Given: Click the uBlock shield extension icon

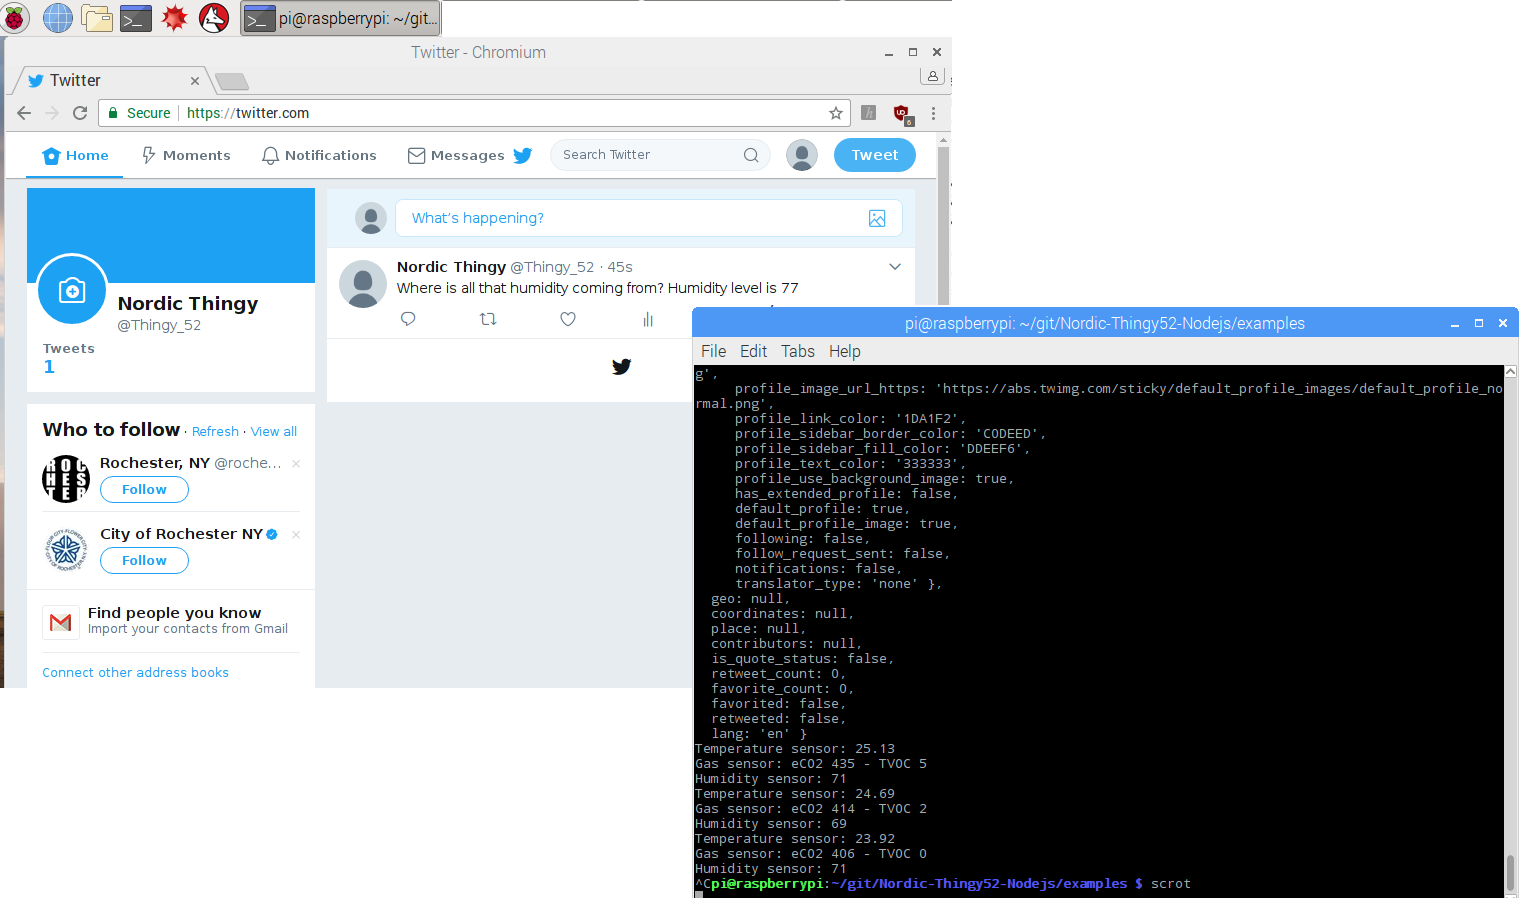Looking at the screenshot, I should click(902, 114).
